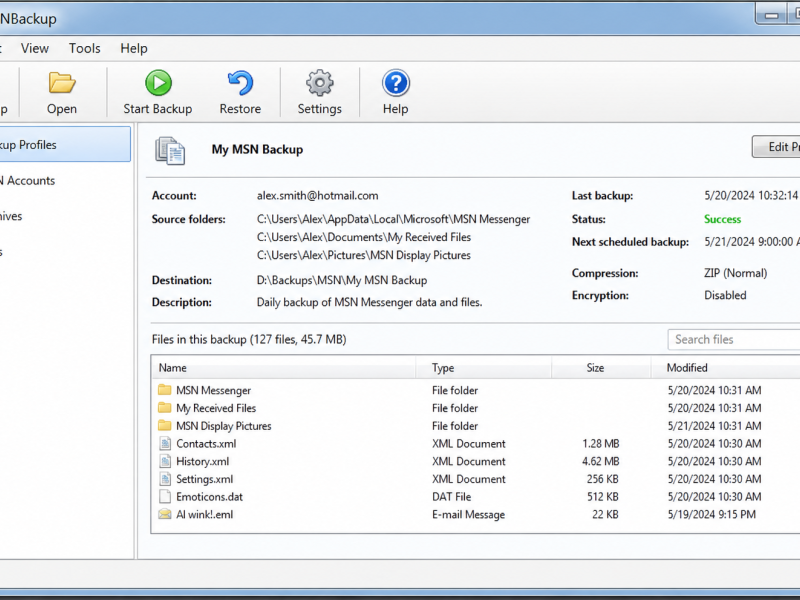
Task: Open the Help menu
Action: 134,48
